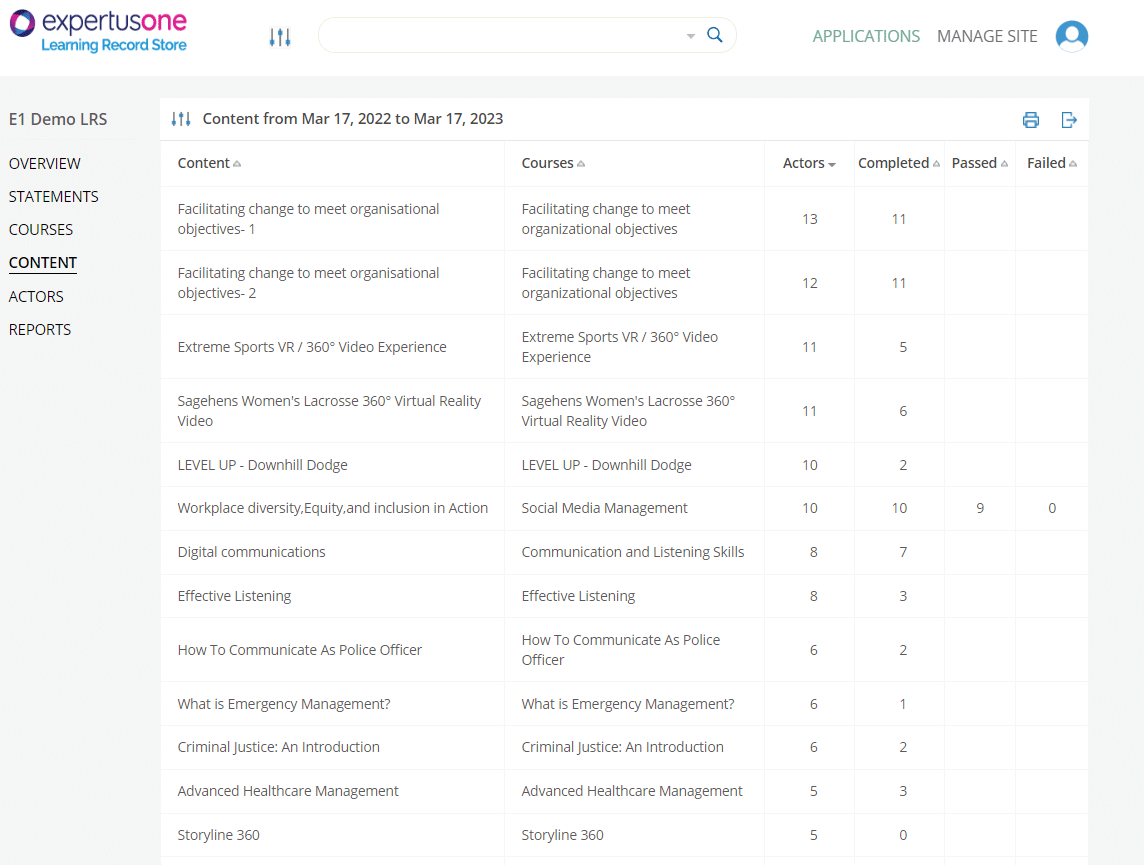The width and height of the screenshot is (1144, 865).
Task: Click Completed value 5 for Extreme Sports VR
Action: pyautogui.click(x=903, y=347)
